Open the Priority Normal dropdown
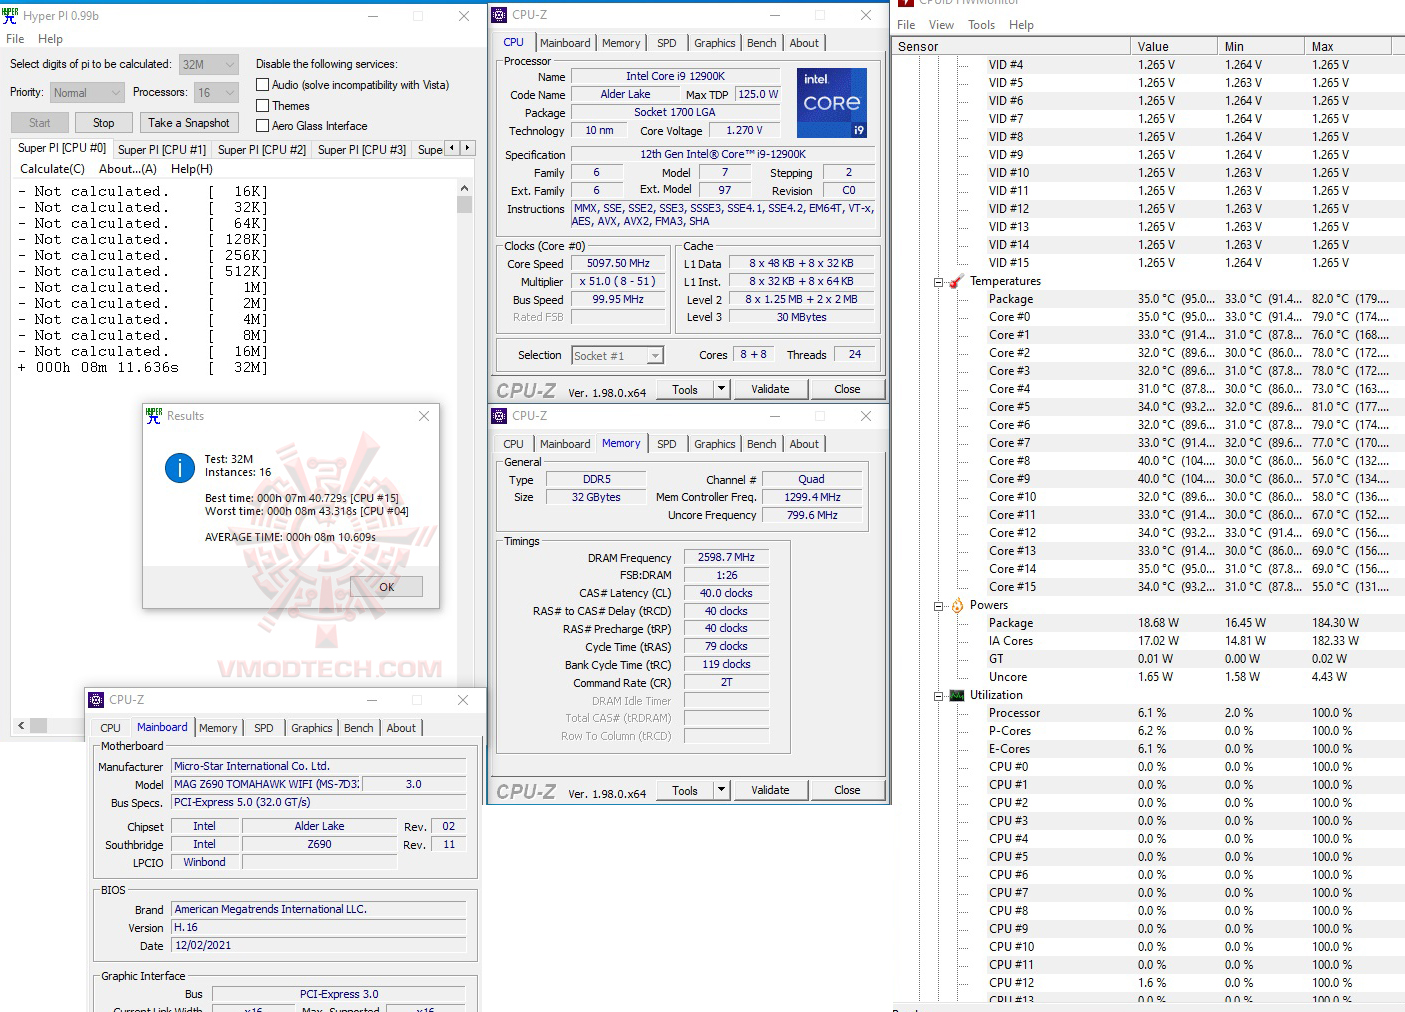The height and width of the screenshot is (1012, 1405). (x=87, y=92)
